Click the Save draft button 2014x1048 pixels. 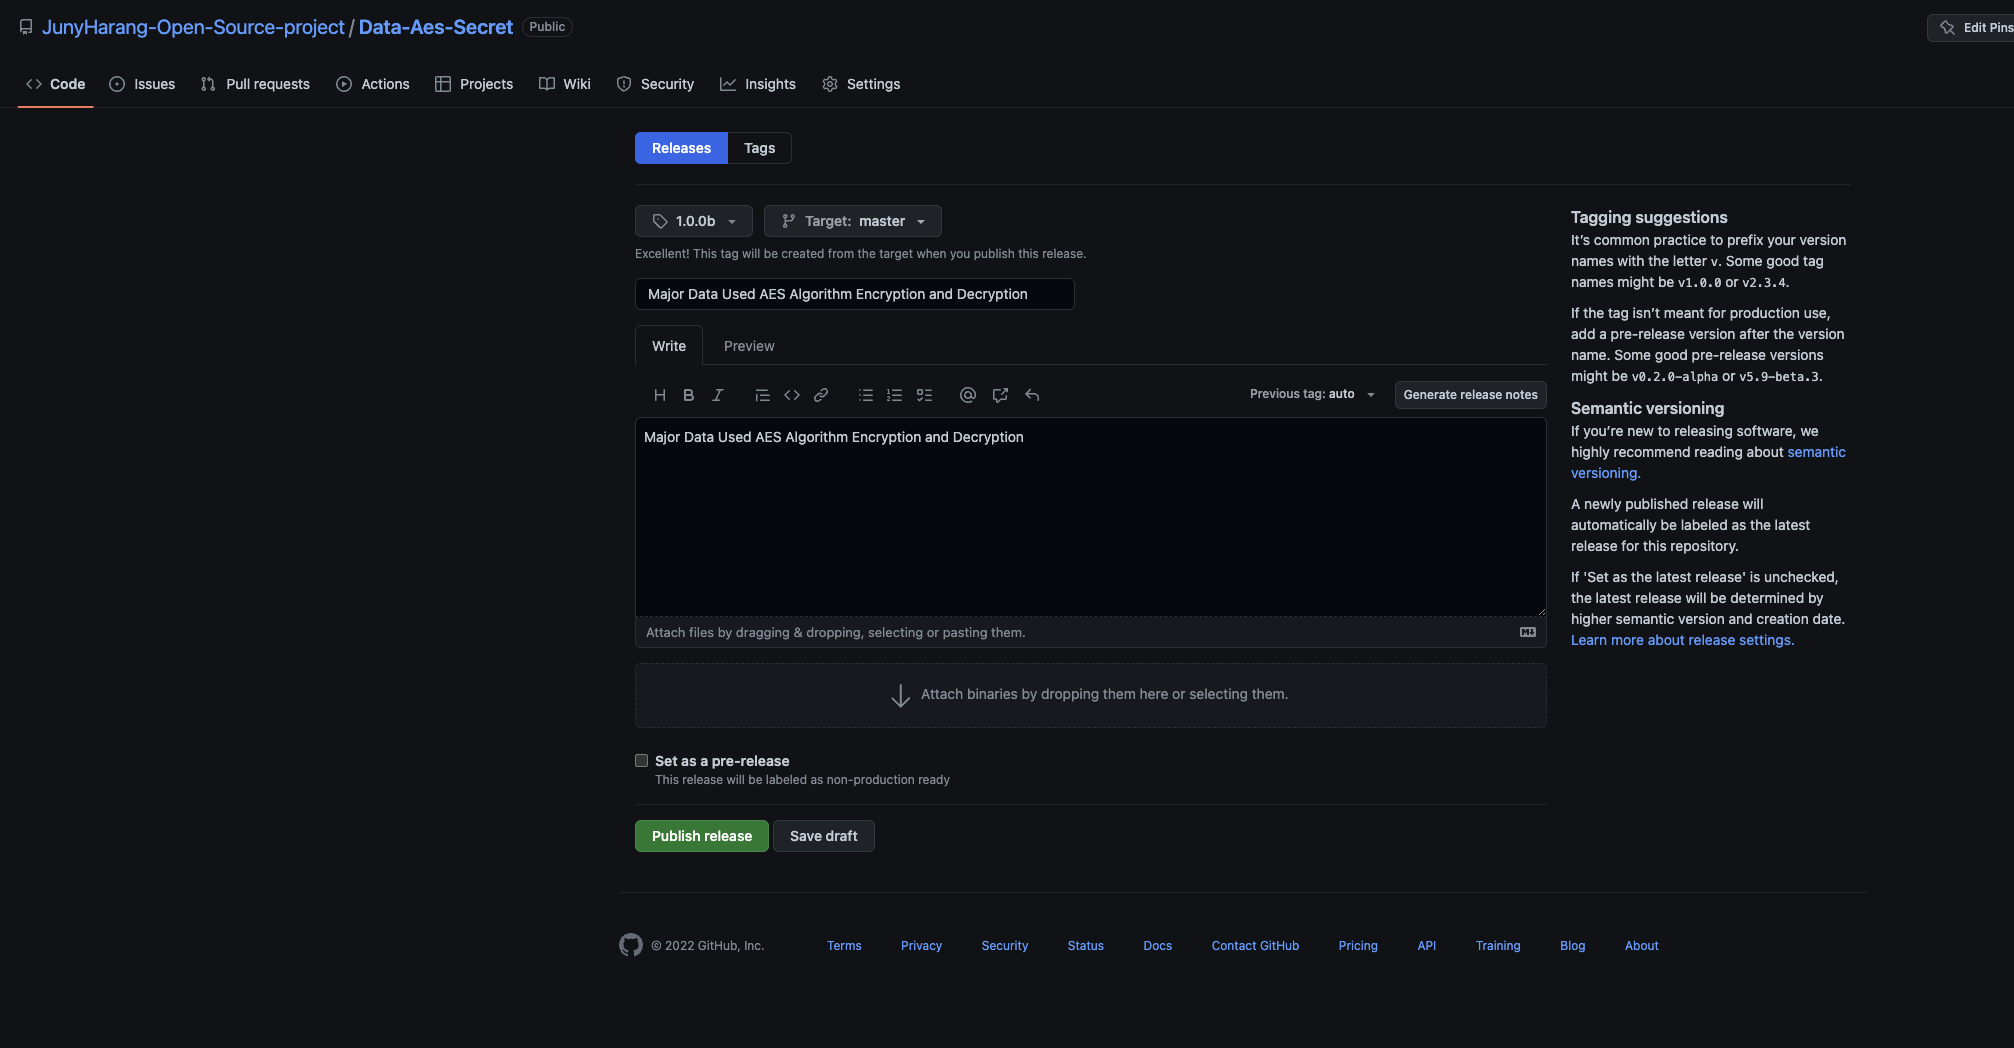[x=824, y=836]
